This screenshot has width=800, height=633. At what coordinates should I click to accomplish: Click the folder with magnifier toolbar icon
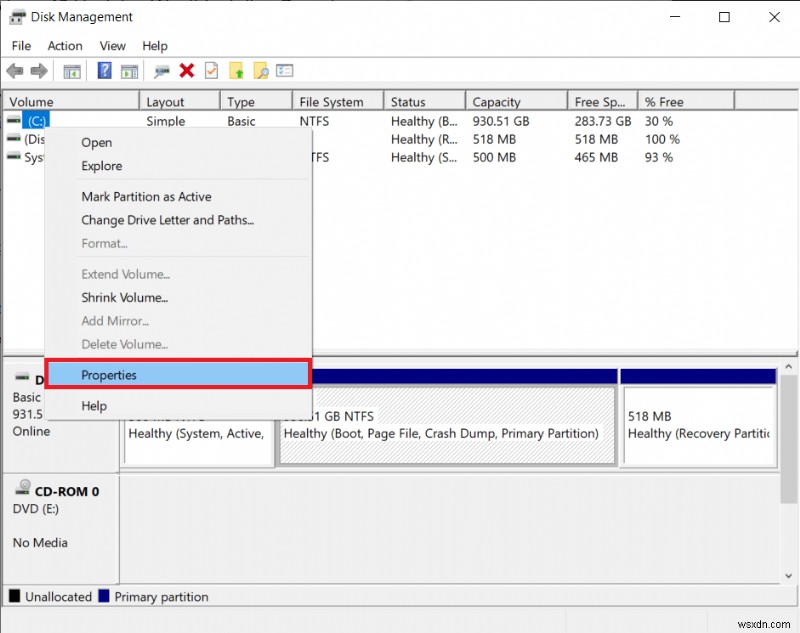pyautogui.click(x=261, y=70)
